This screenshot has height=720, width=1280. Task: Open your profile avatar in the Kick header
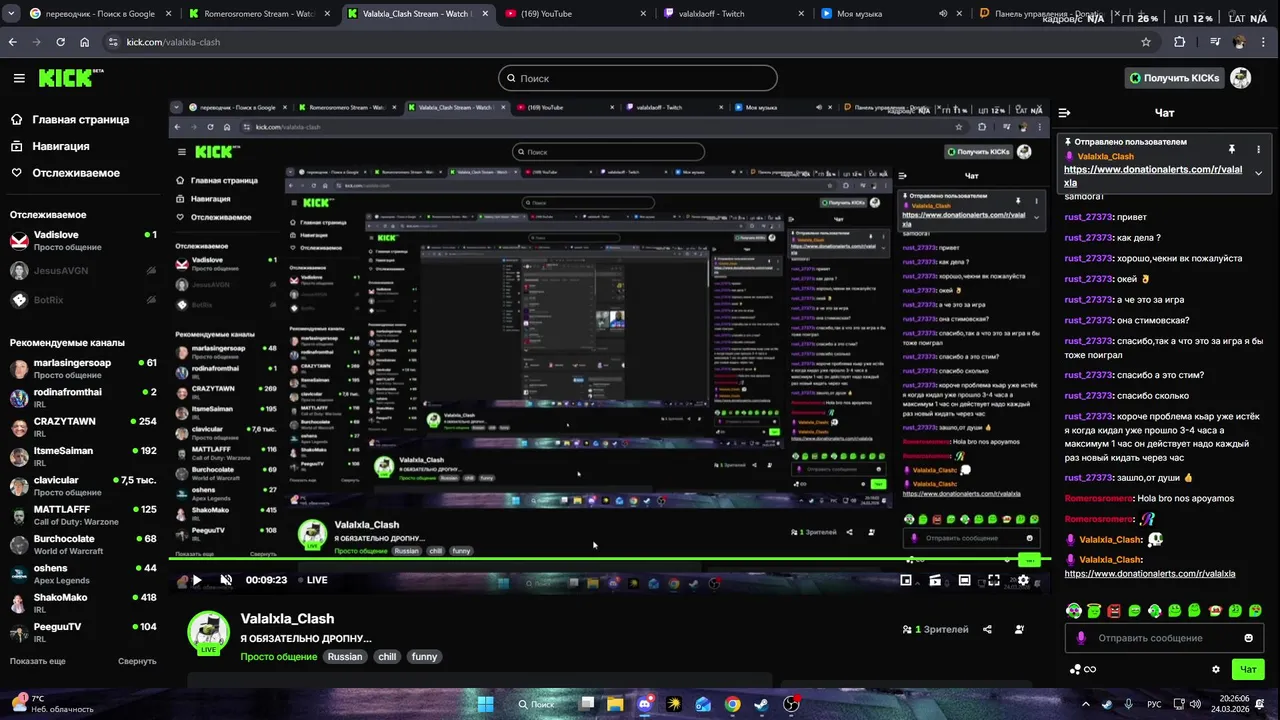pos(1241,78)
